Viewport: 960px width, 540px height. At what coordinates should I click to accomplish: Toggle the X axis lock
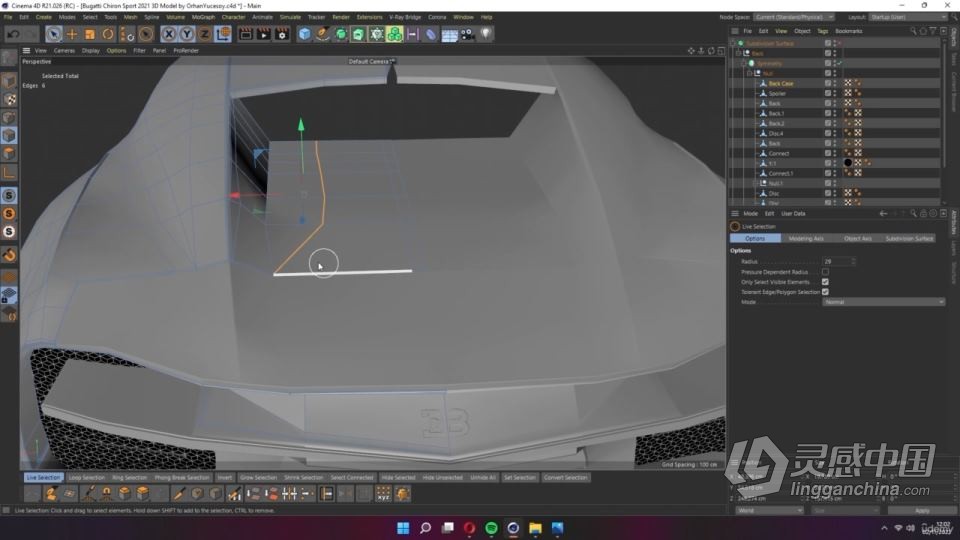[x=169, y=34]
